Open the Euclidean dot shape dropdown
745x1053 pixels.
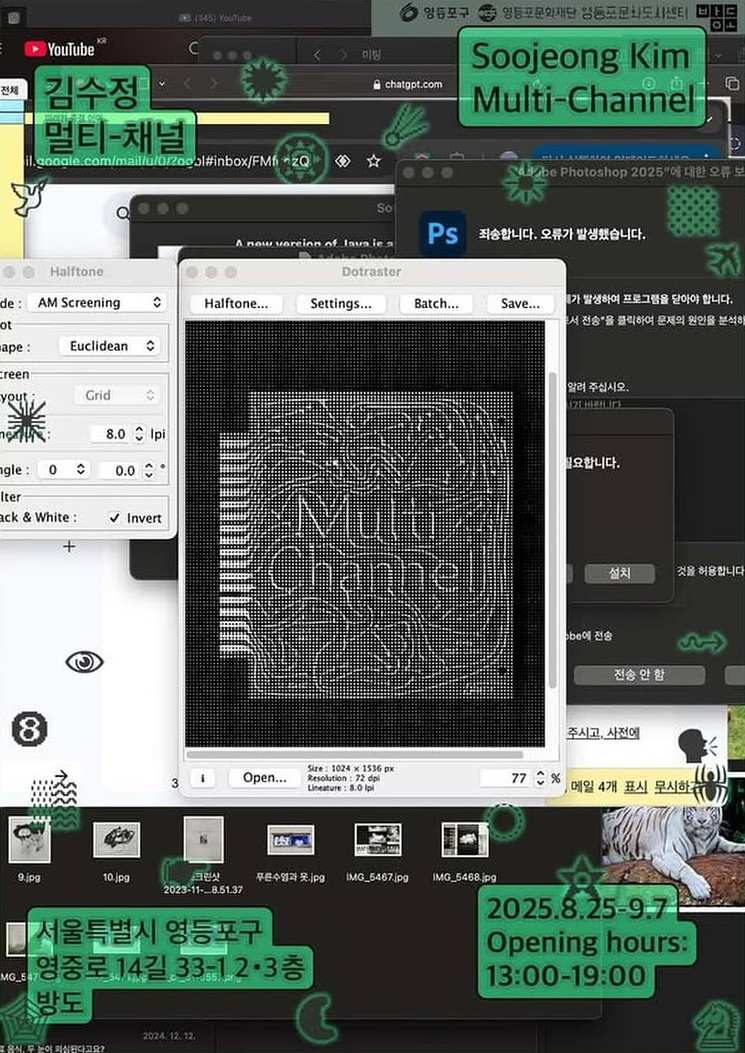(109, 346)
